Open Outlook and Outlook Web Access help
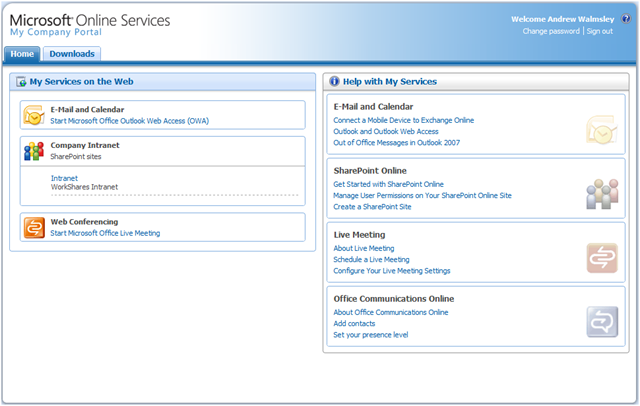 (x=386, y=131)
